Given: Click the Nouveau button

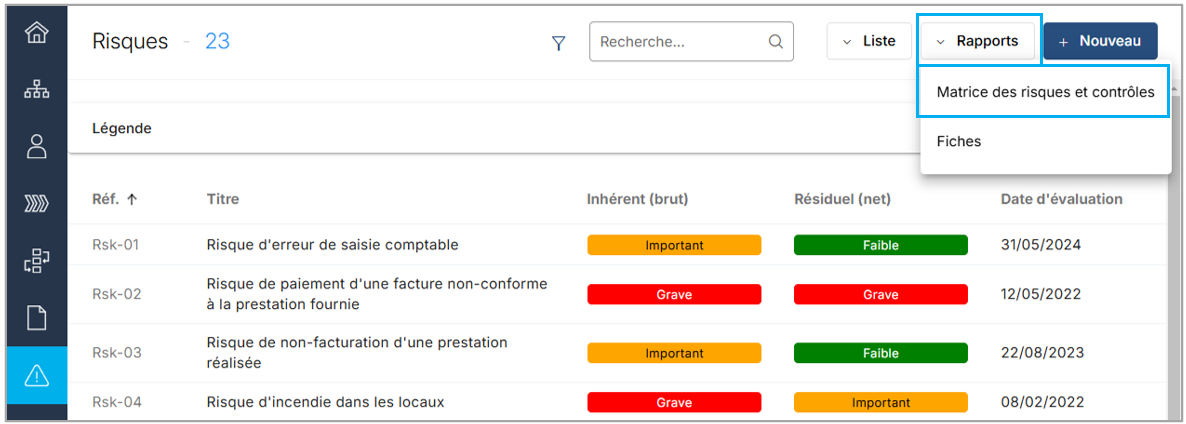Looking at the screenshot, I should pyautogui.click(x=1100, y=41).
